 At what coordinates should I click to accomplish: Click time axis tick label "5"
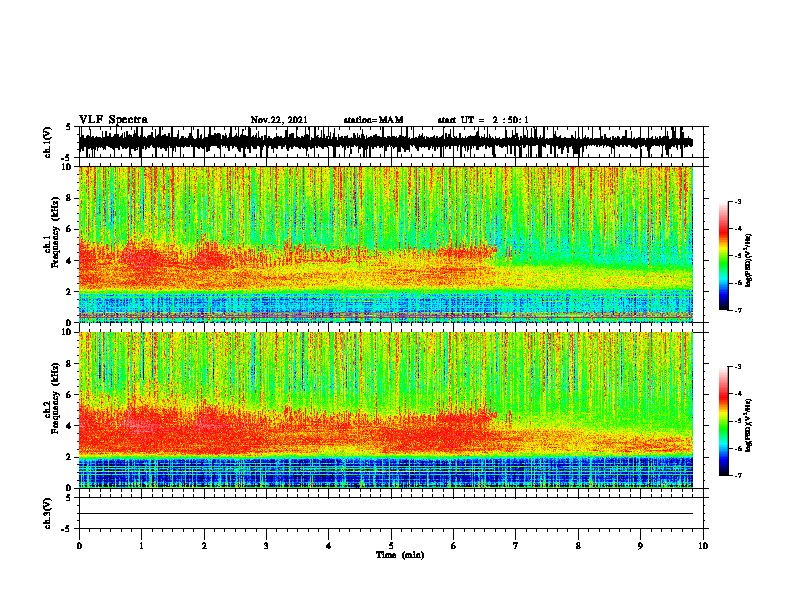[391, 546]
